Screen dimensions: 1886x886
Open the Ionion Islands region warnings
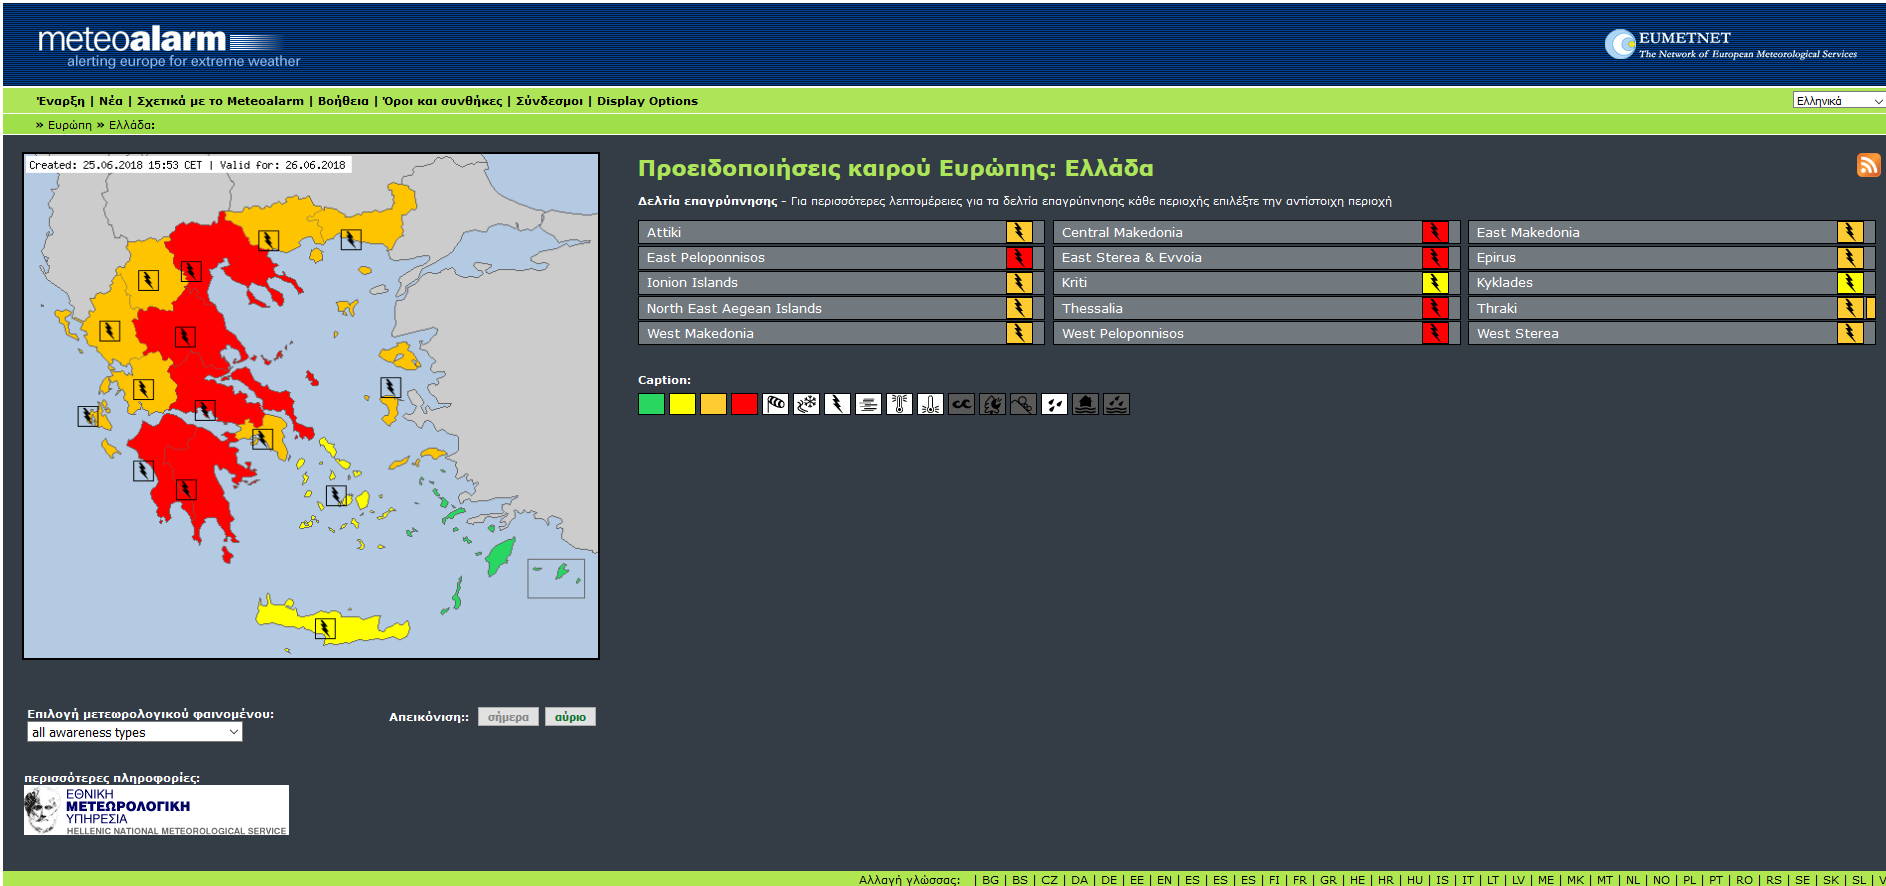click(x=841, y=283)
